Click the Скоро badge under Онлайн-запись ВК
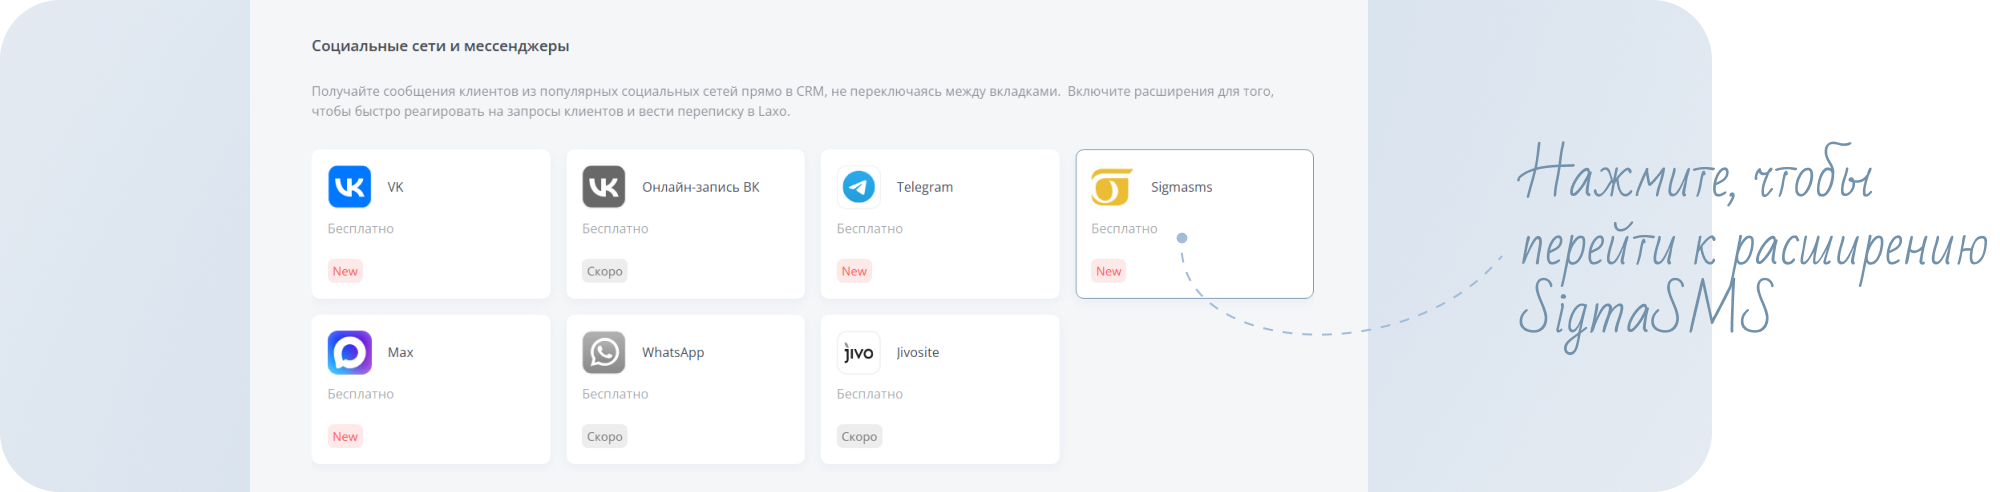 point(604,271)
